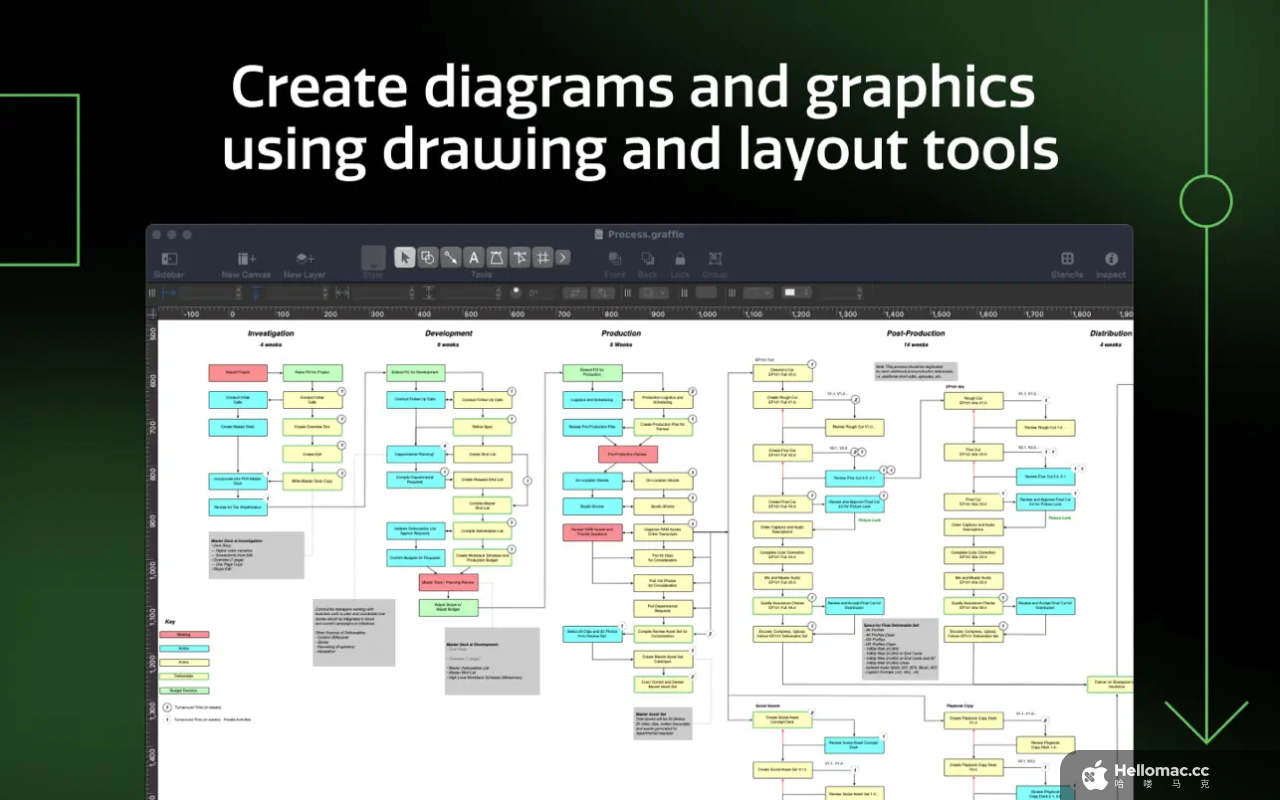Open the Style well
This screenshot has width=1280, height=800.
click(373, 258)
